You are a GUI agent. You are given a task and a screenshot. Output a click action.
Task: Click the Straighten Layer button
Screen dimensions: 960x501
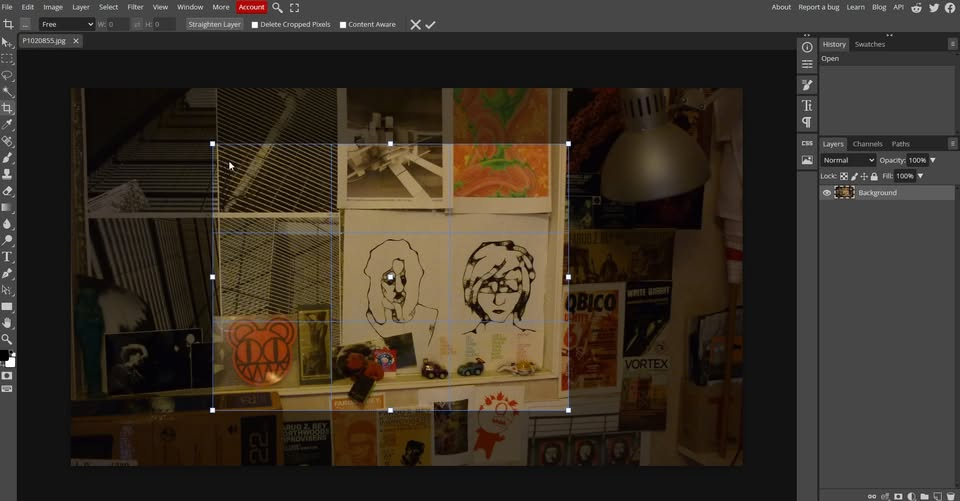[214, 24]
